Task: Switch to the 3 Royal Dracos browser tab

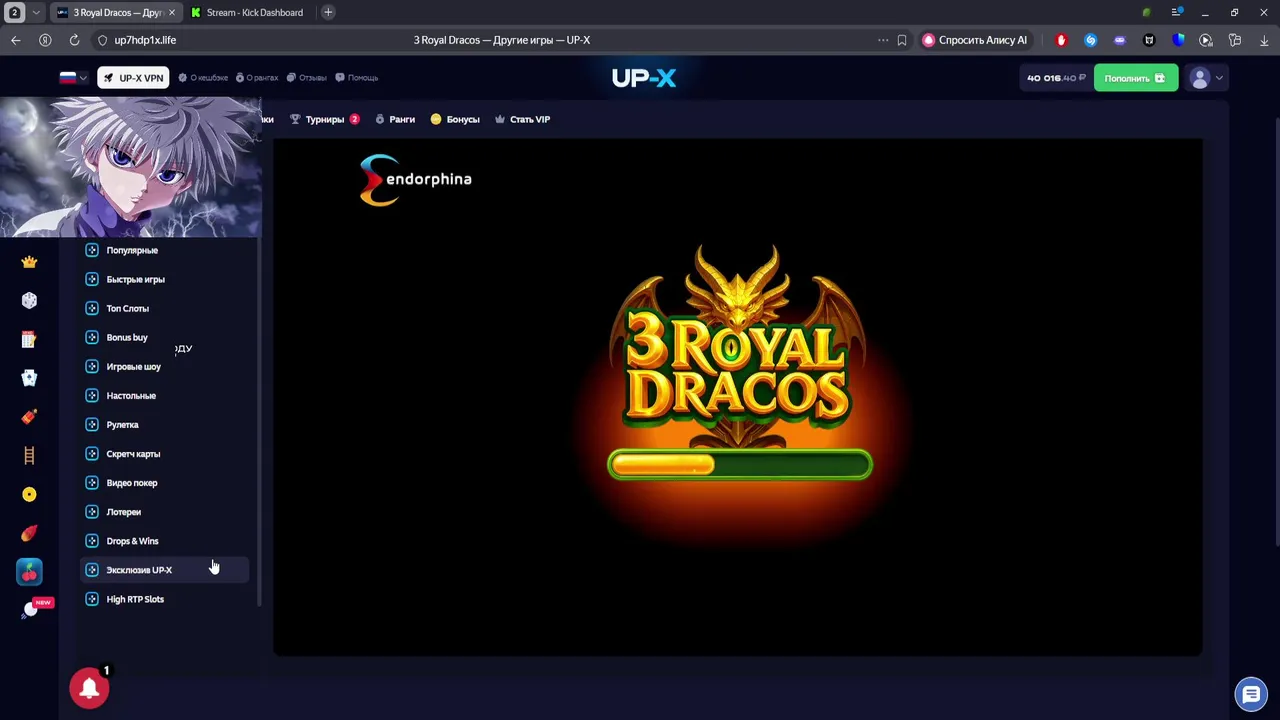Action: [115, 13]
